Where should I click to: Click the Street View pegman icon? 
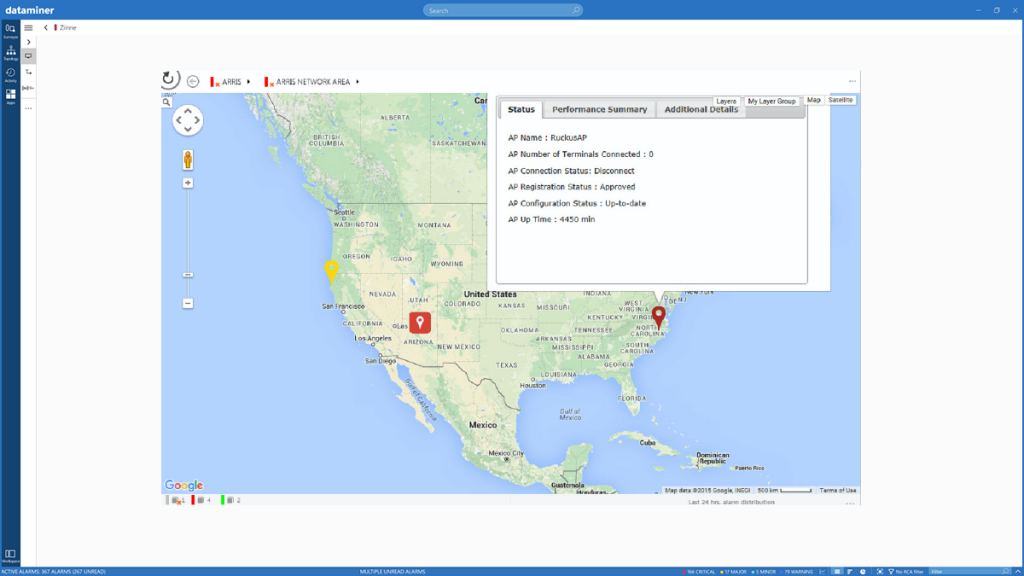tap(187, 160)
